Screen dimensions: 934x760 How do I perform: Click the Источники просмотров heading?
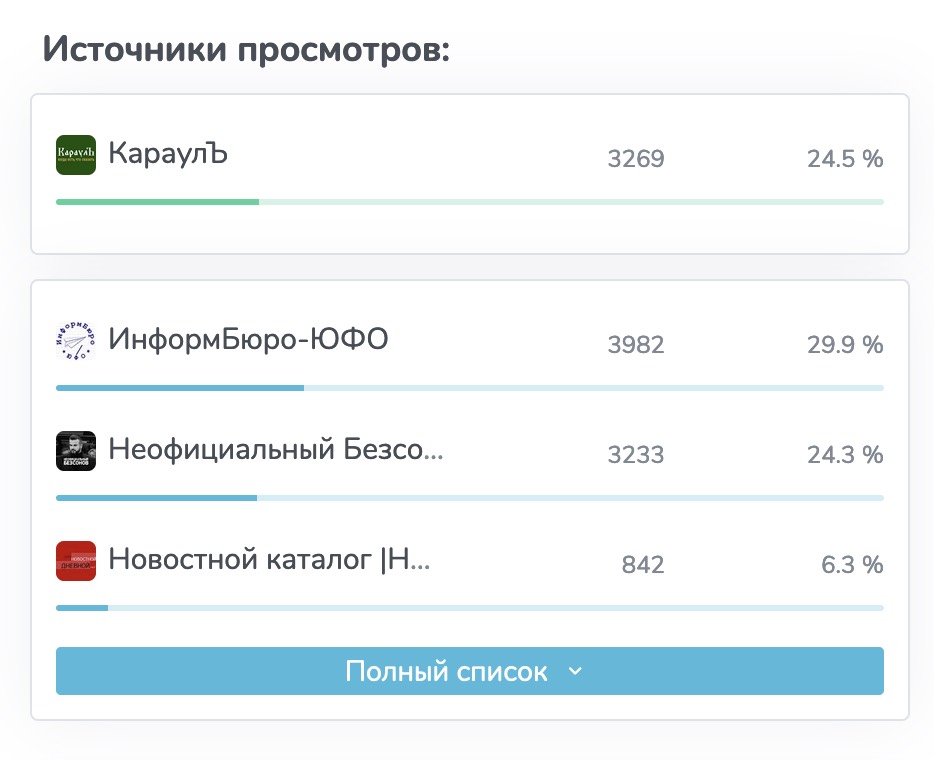pos(246,49)
